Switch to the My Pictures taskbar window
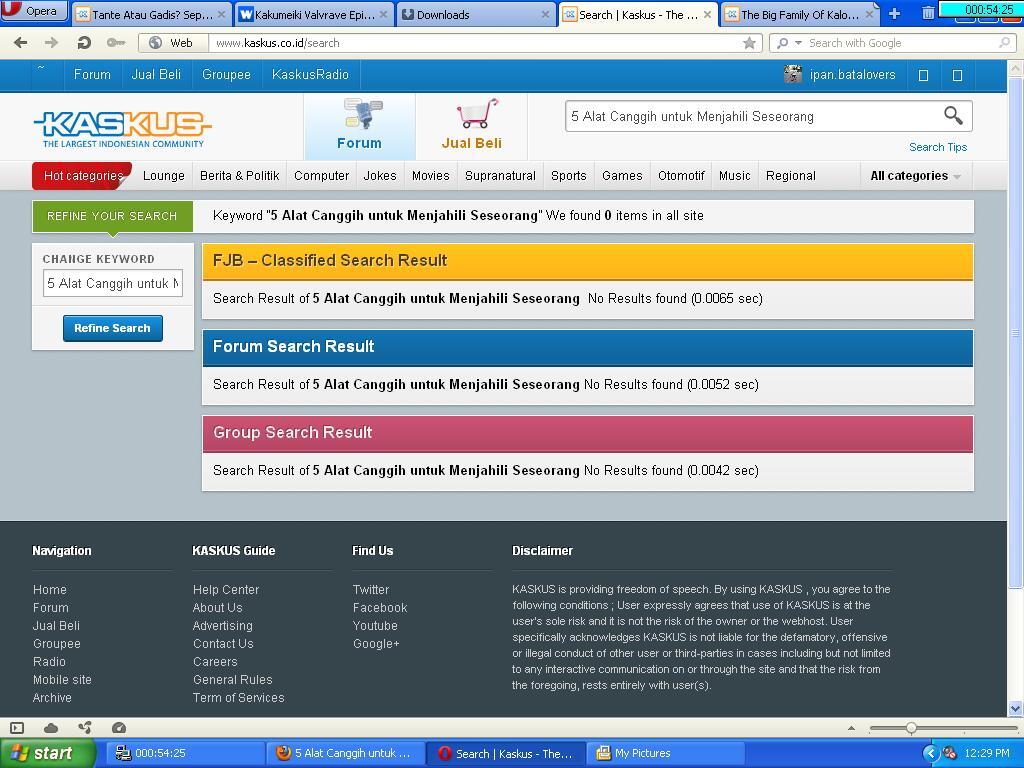 click(x=665, y=753)
